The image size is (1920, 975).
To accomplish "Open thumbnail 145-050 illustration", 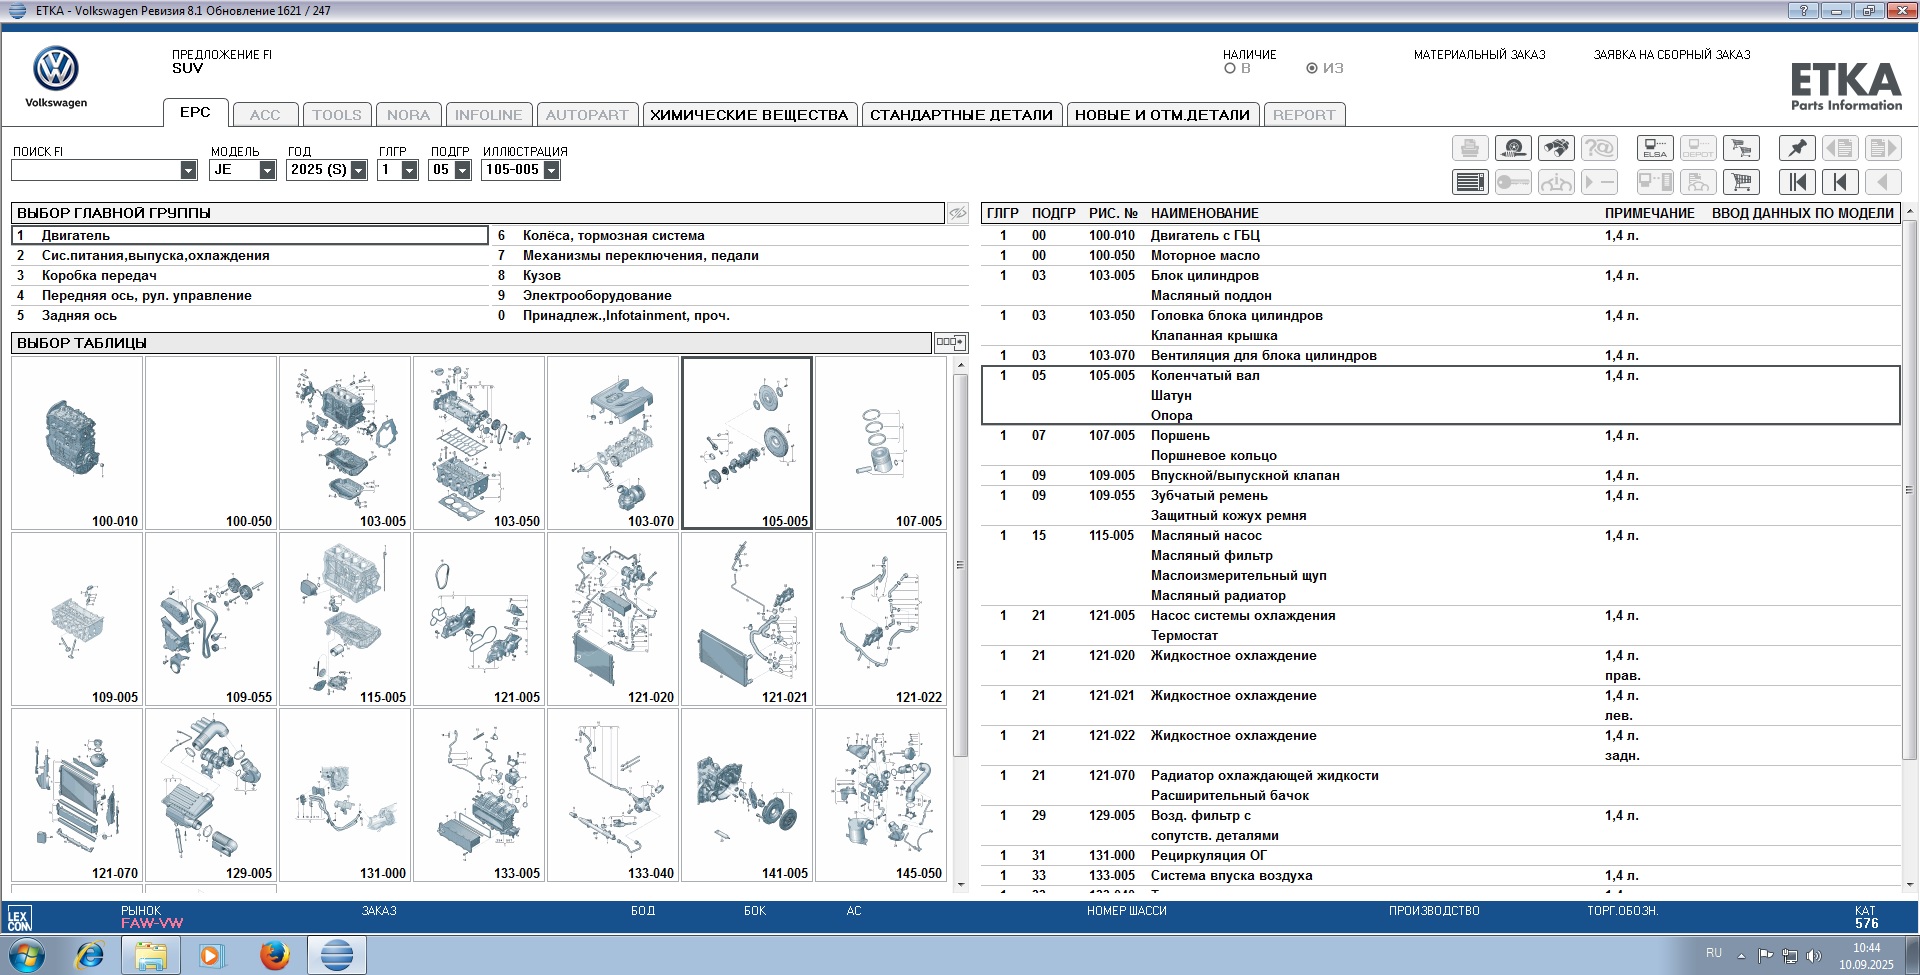I will click(881, 795).
